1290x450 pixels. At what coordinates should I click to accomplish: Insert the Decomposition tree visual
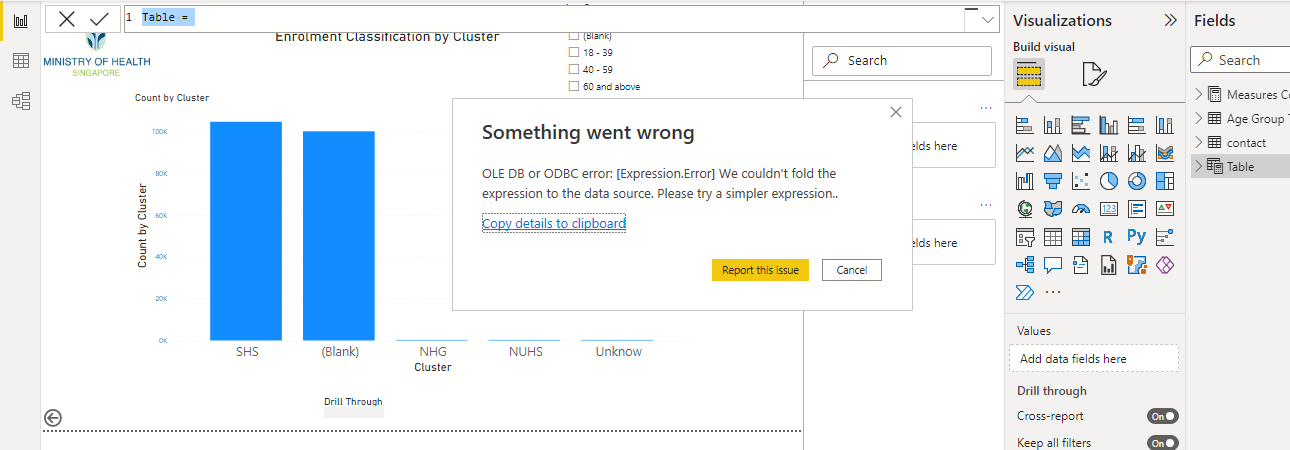tap(1024, 265)
